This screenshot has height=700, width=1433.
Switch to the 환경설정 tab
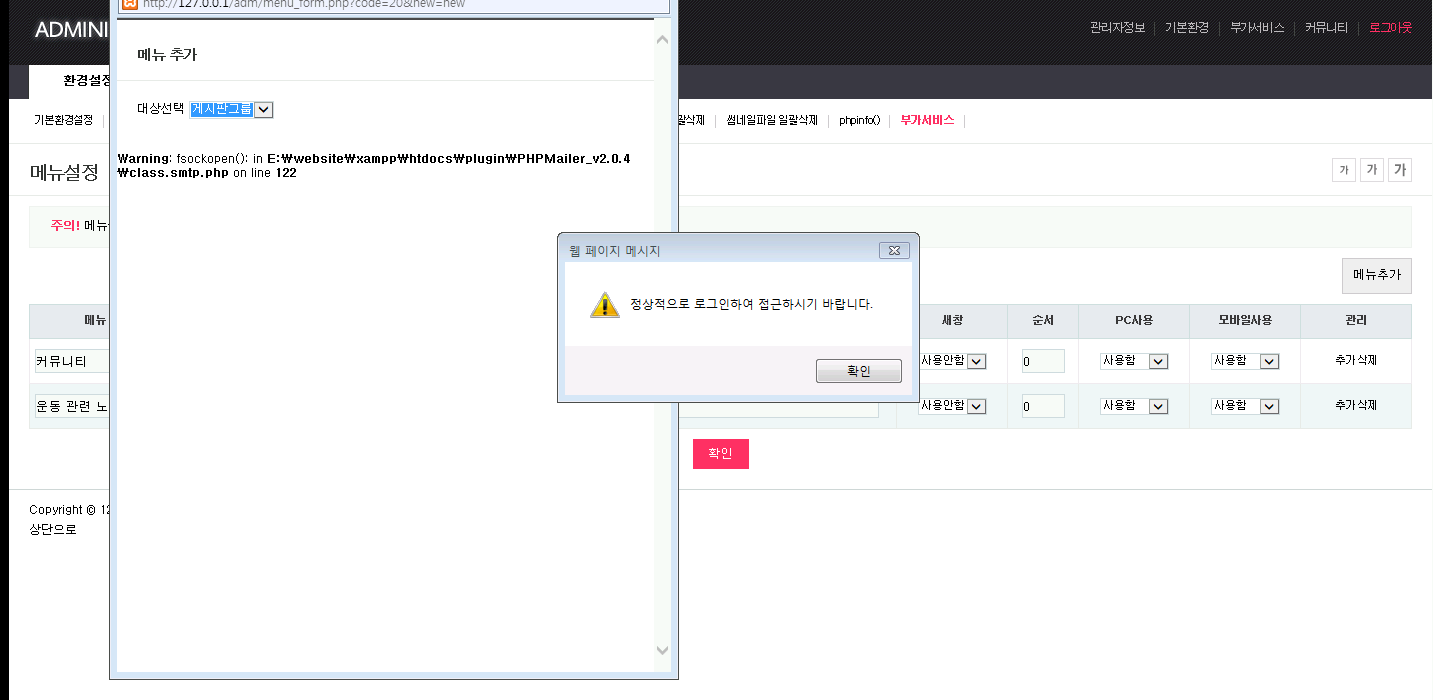pos(86,80)
